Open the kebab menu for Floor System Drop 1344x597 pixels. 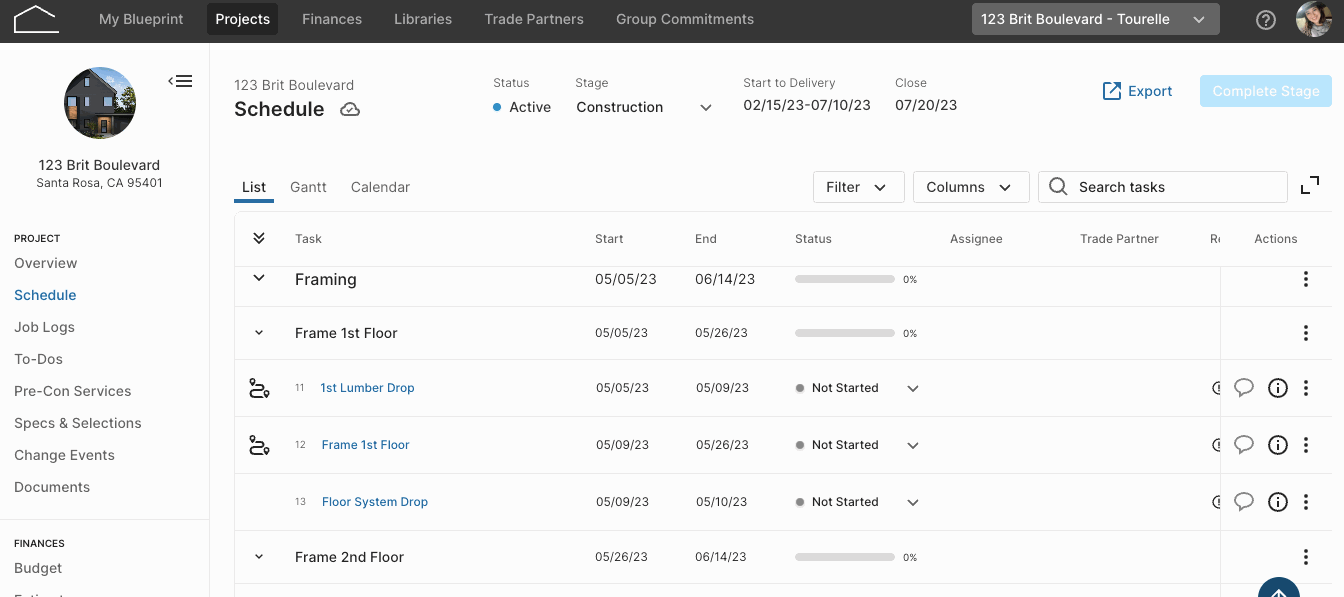coord(1306,502)
